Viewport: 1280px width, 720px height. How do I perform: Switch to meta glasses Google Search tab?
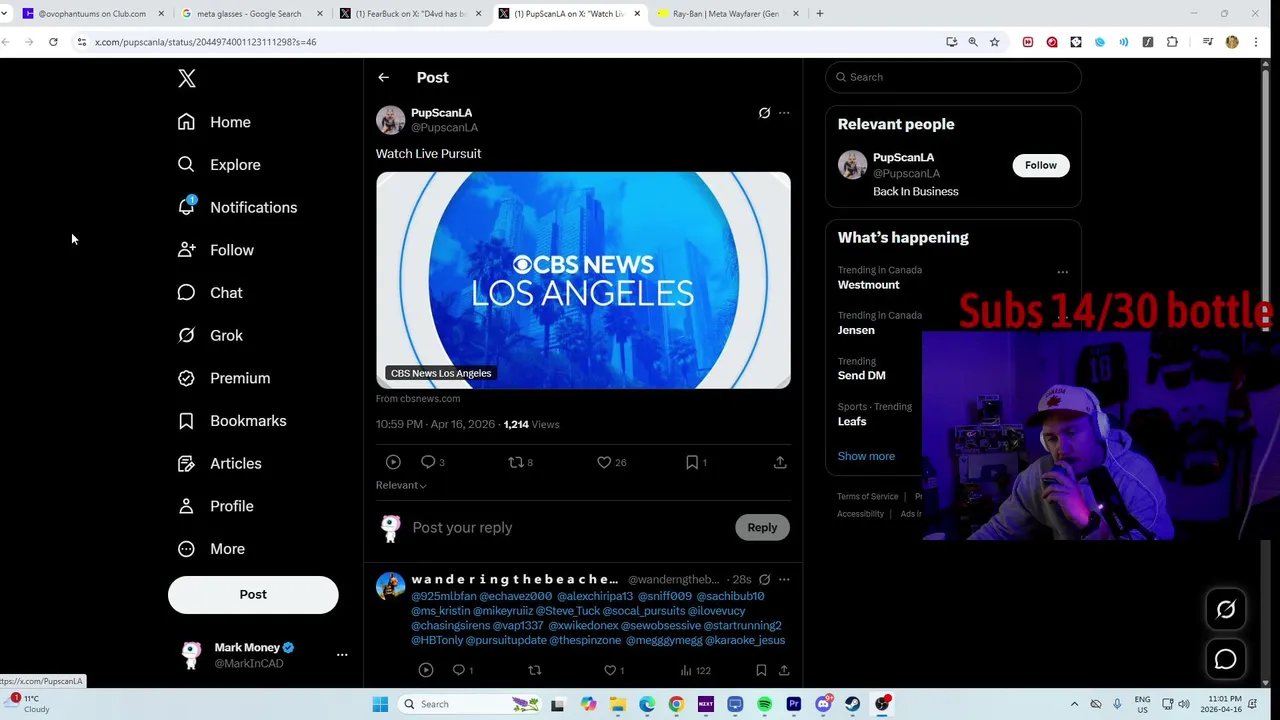[x=249, y=14]
